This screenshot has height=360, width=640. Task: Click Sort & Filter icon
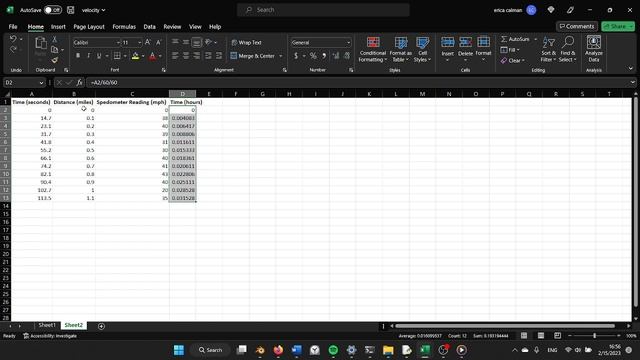[x=549, y=42]
